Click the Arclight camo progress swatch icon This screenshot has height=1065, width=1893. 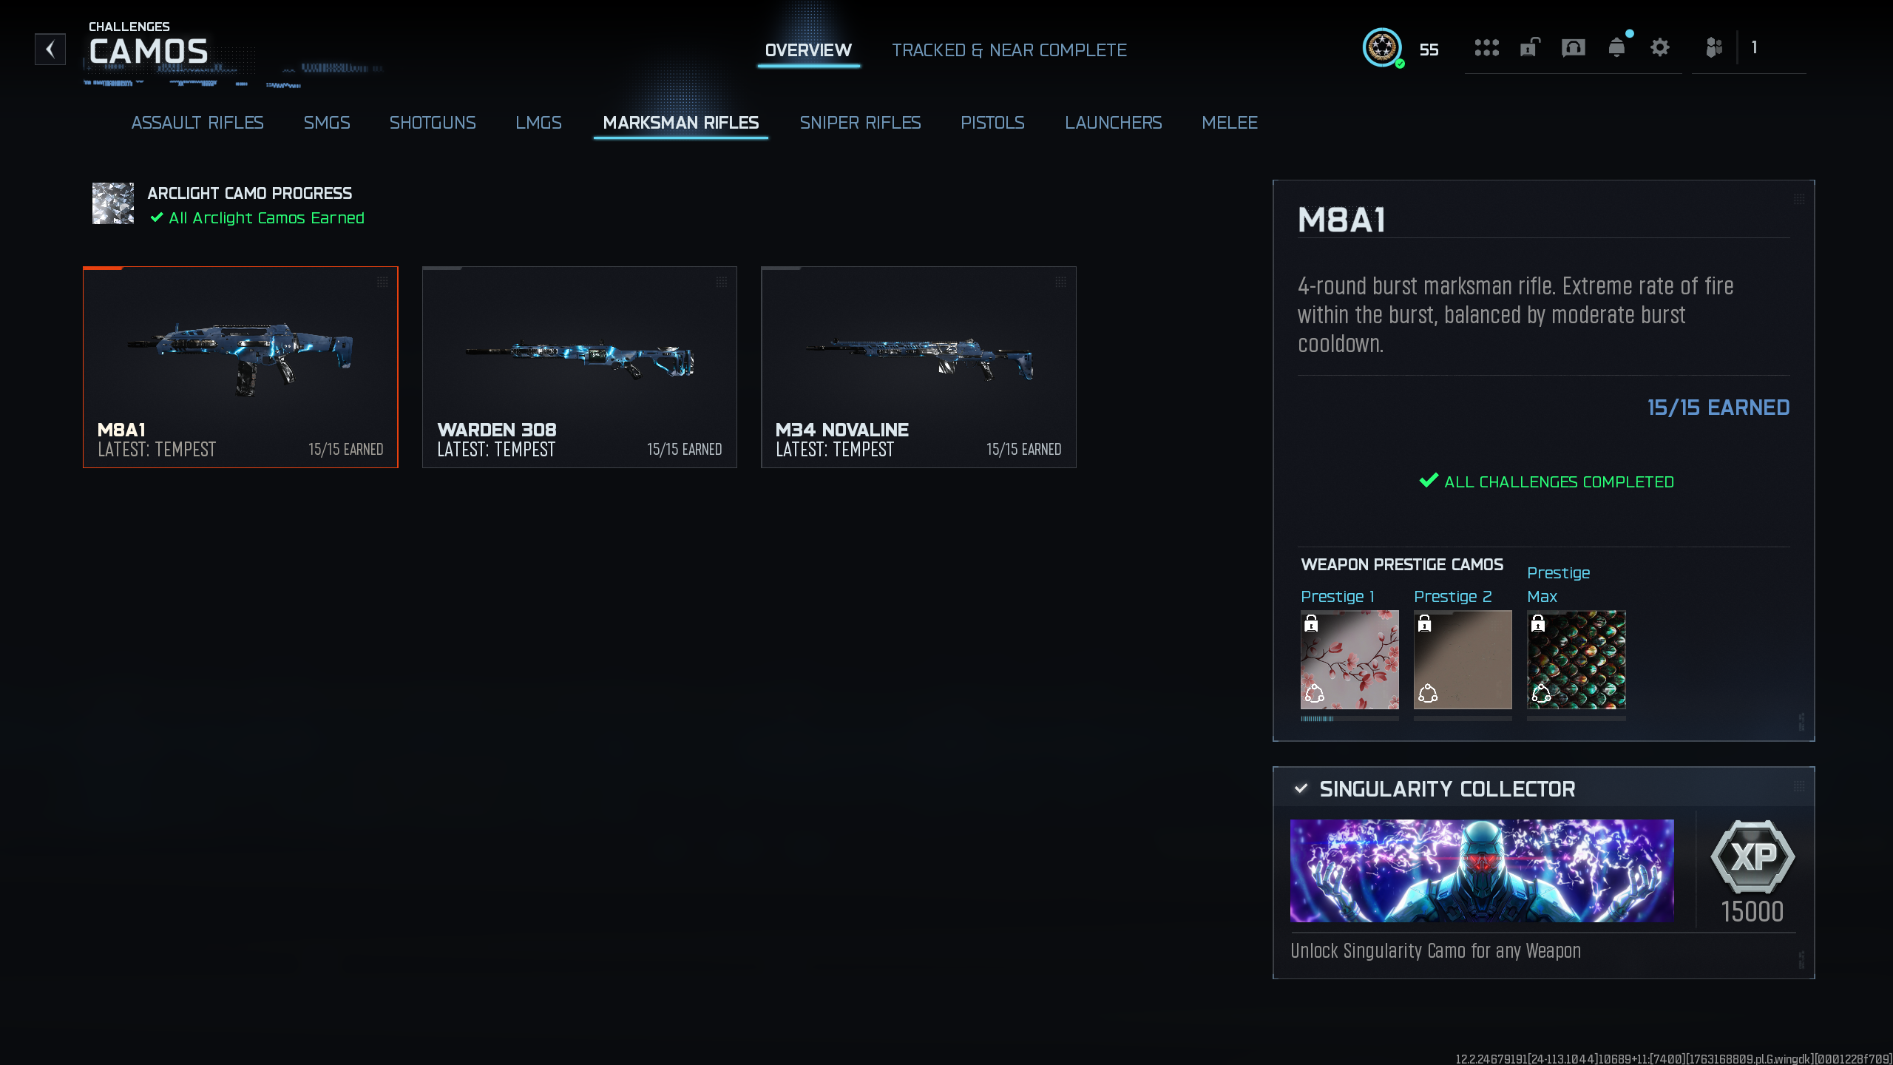click(x=113, y=204)
